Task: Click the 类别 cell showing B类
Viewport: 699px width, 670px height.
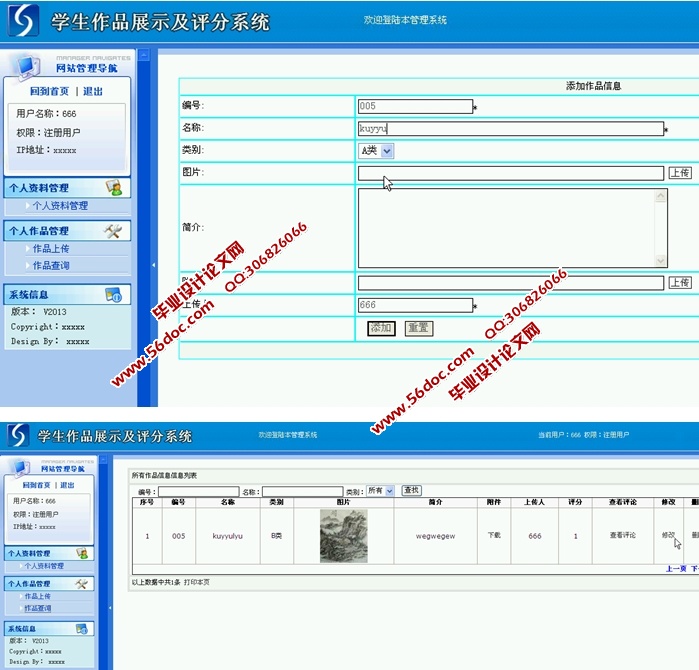Action: [276, 536]
